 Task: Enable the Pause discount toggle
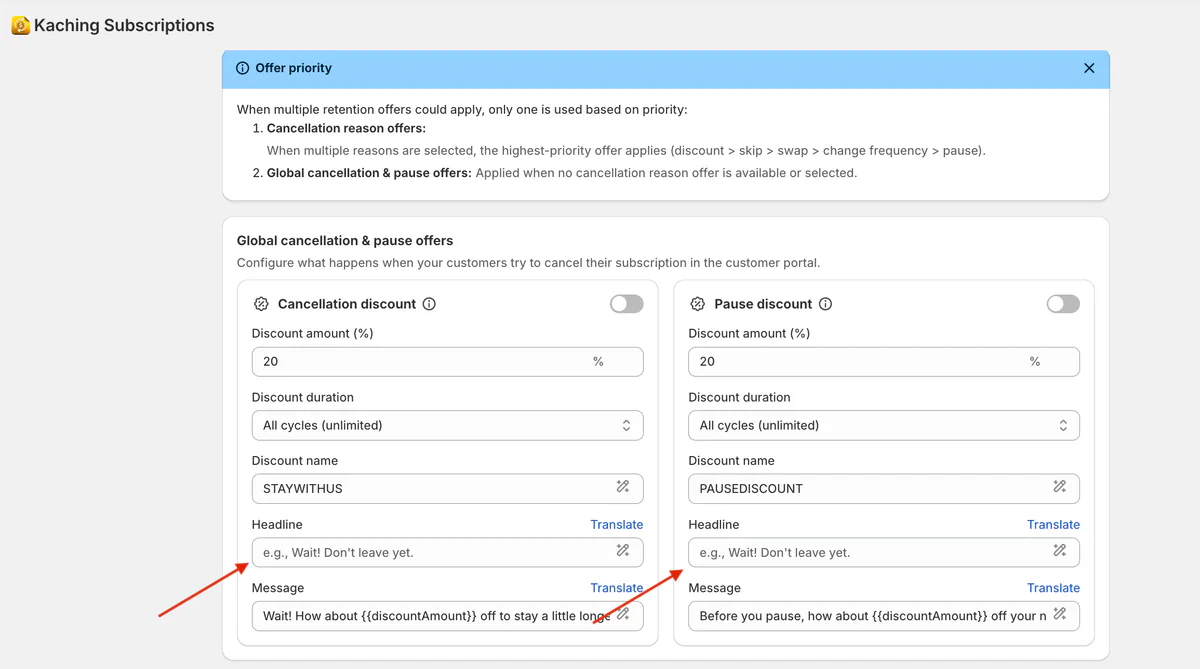pos(1063,304)
